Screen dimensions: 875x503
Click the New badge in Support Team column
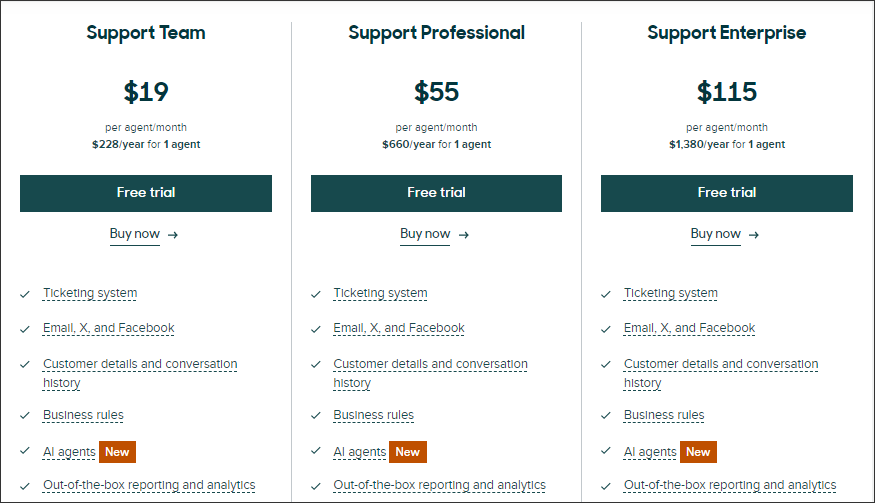click(117, 452)
